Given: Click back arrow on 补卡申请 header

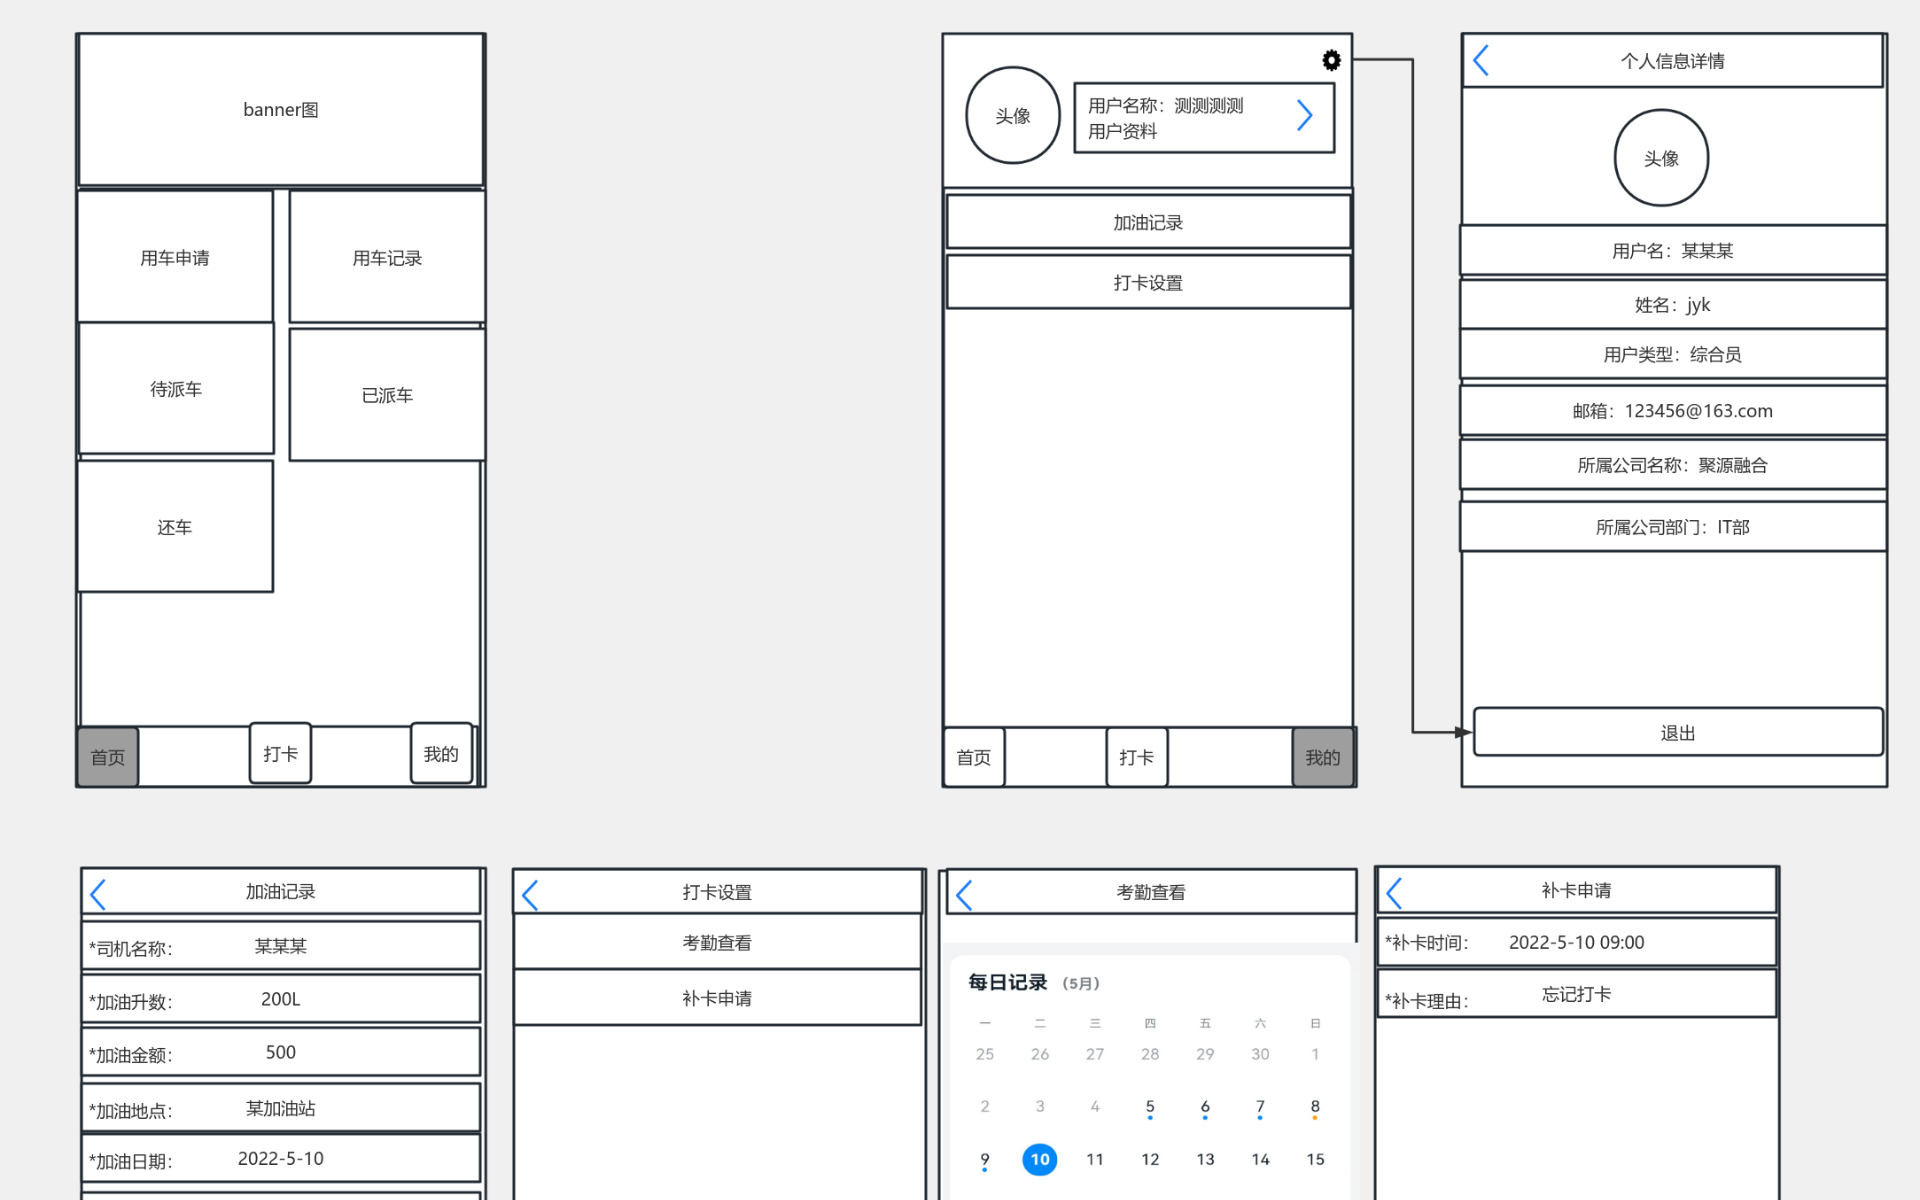Looking at the screenshot, I should coord(1394,893).
